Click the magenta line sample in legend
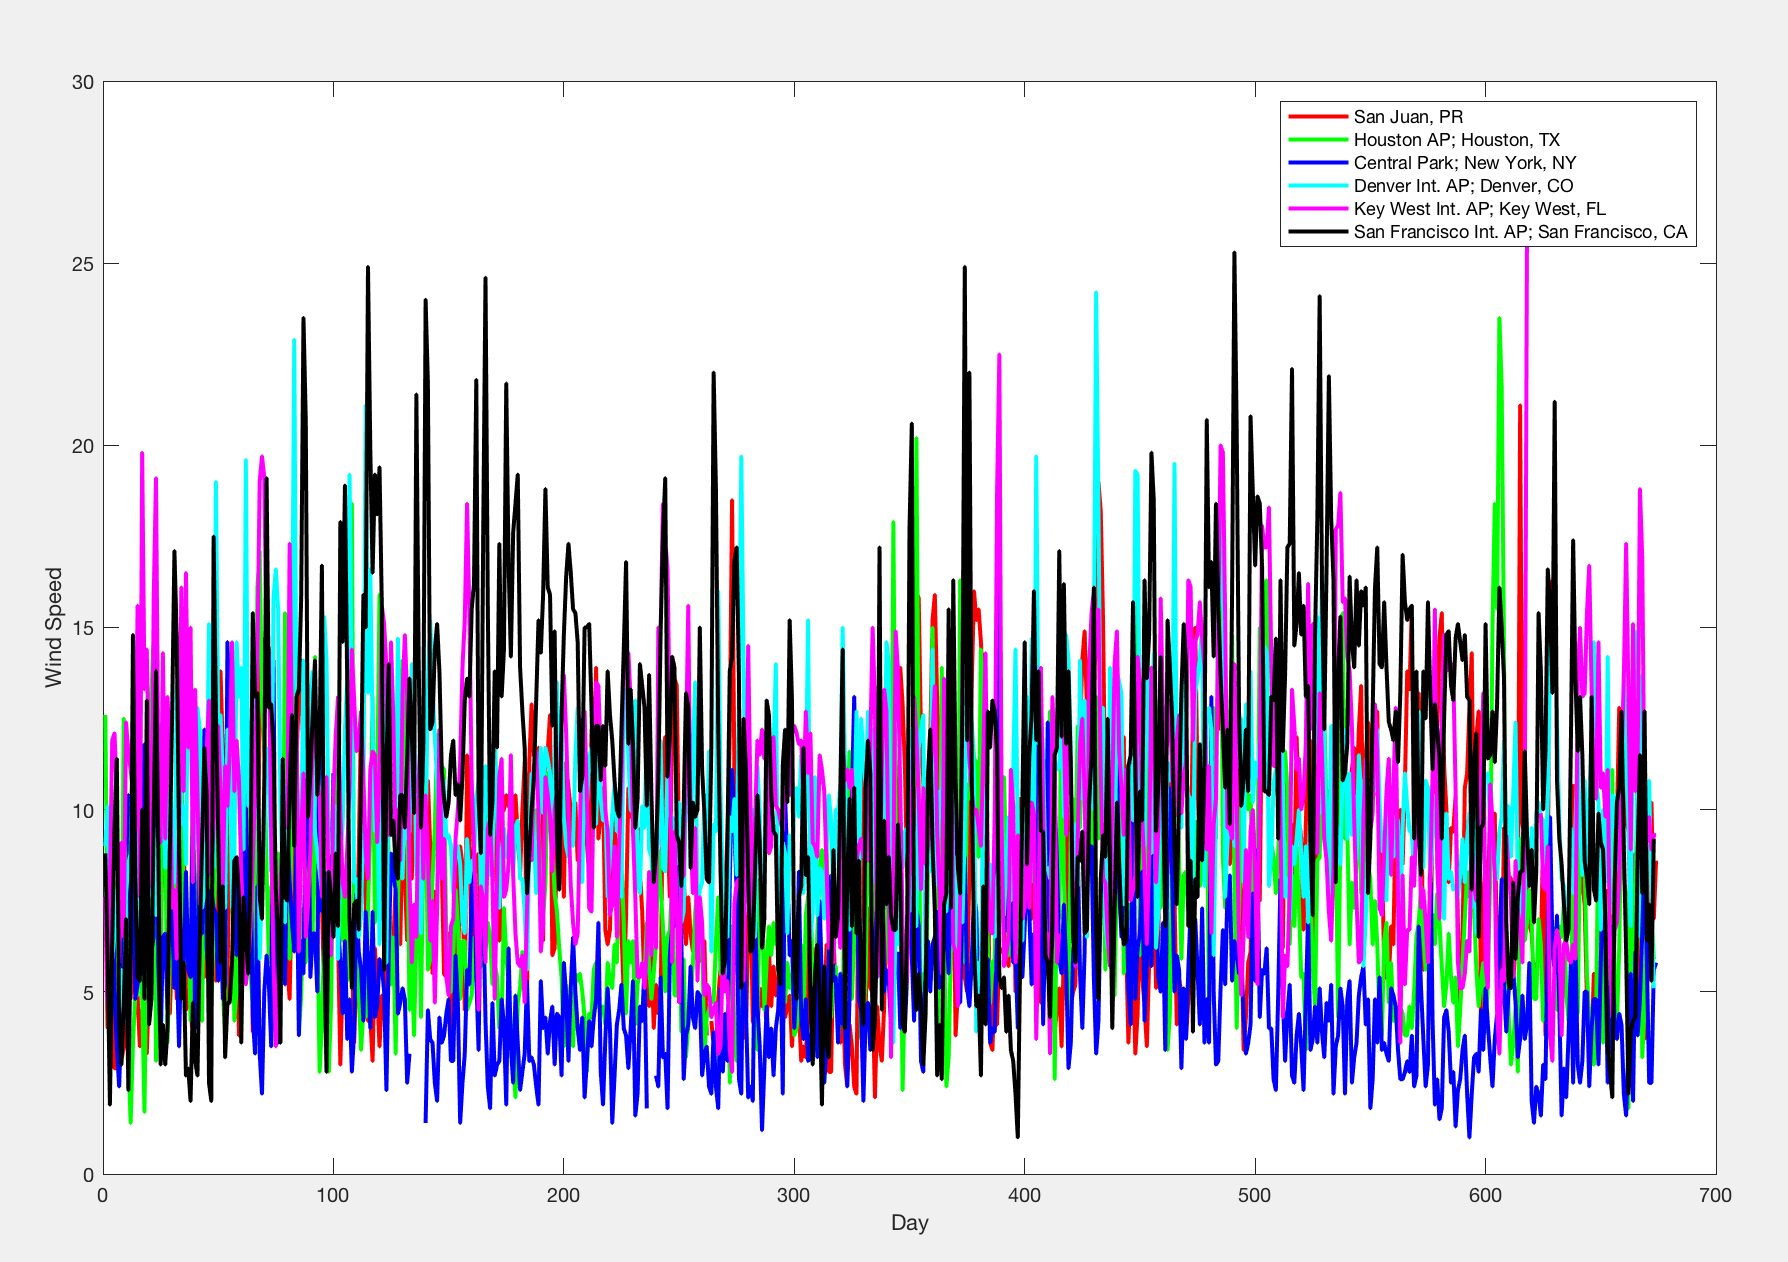The height and width of the screenshot is (1262, 1788). [1318, 209]
